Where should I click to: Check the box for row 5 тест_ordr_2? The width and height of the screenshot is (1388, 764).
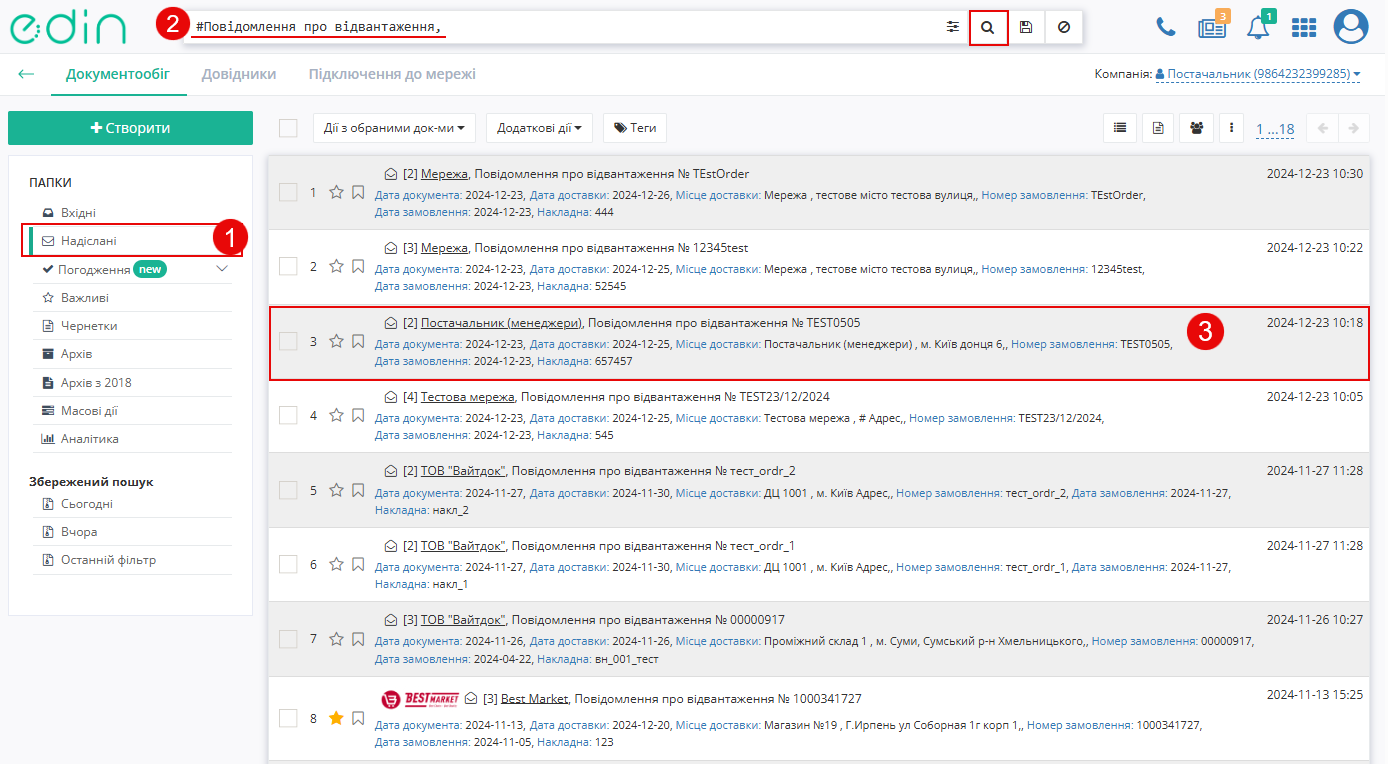click(288, 490)
